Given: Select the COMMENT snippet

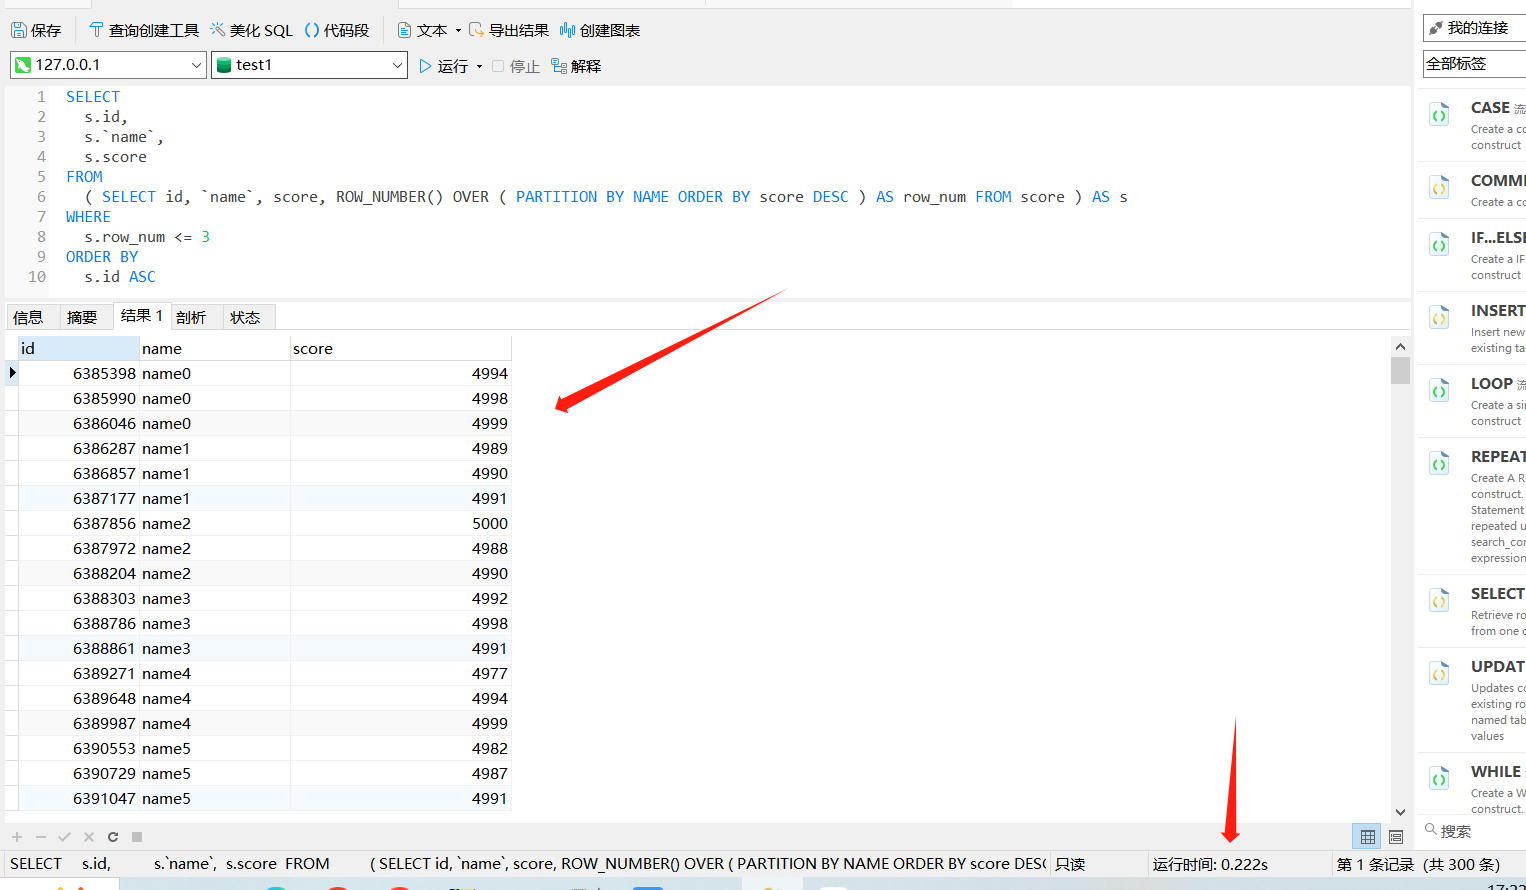Looking at the screenshot, I should 1472,190.
